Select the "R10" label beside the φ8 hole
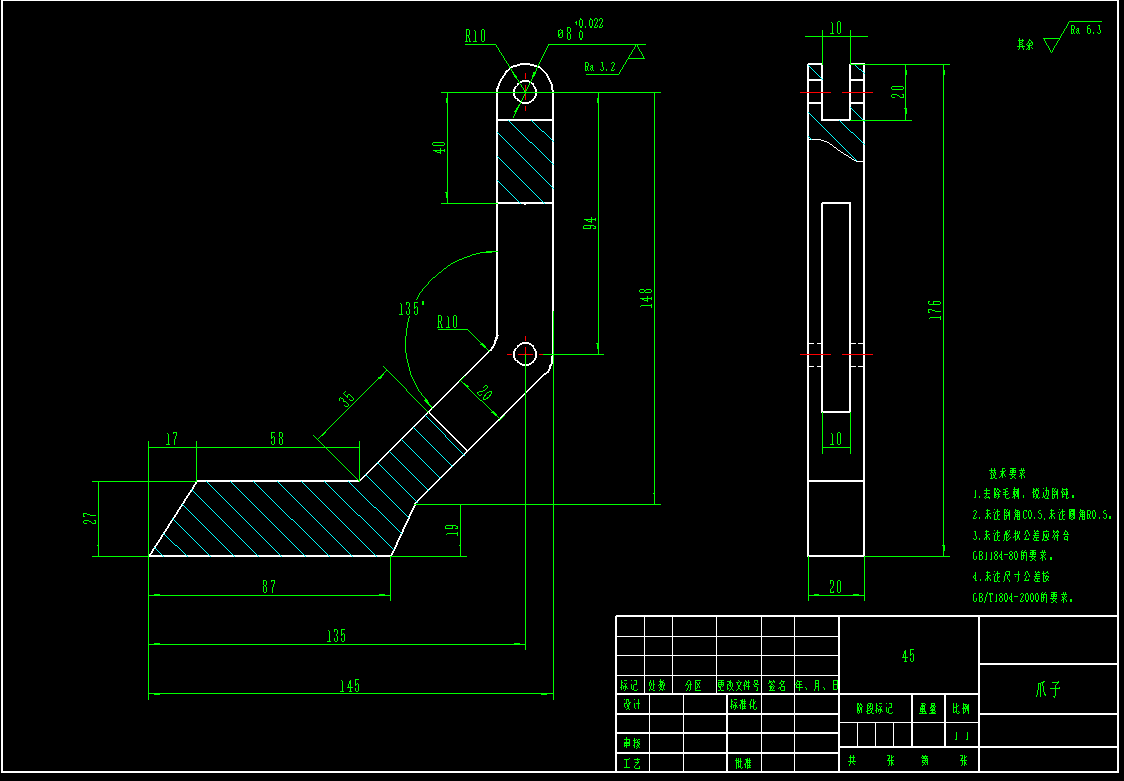Viewport: 1124px width, 781px height. (x=476, y=36)
